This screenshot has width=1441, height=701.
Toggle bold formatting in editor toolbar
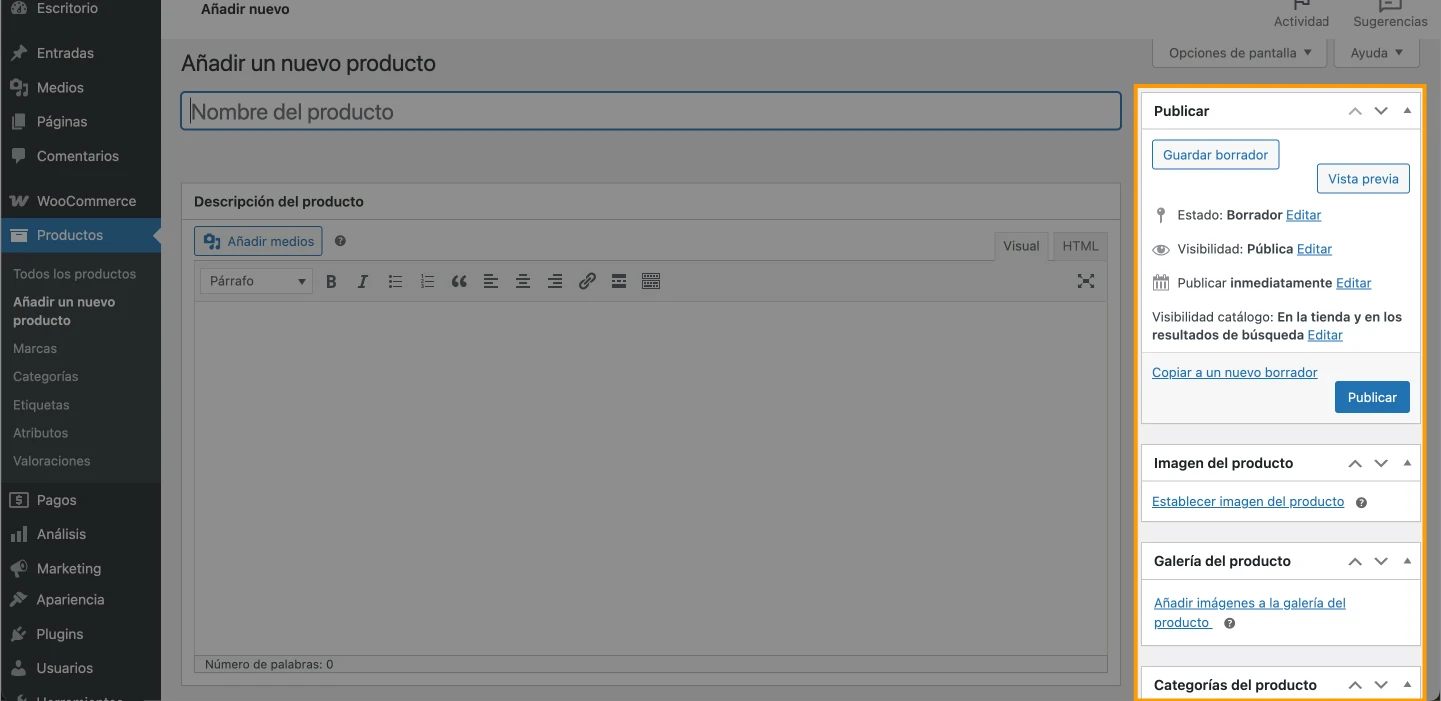[331, 282]
